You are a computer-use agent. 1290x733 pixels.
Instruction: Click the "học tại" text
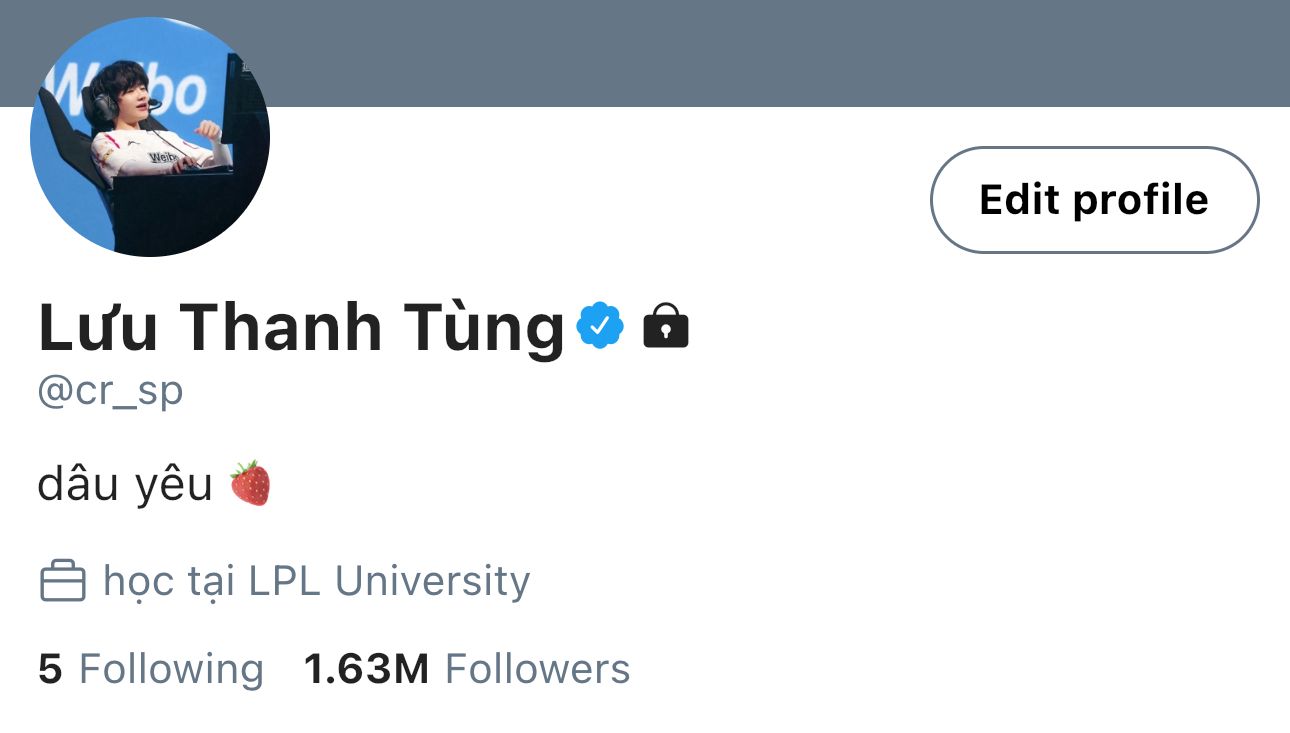(x=168, y=581)
